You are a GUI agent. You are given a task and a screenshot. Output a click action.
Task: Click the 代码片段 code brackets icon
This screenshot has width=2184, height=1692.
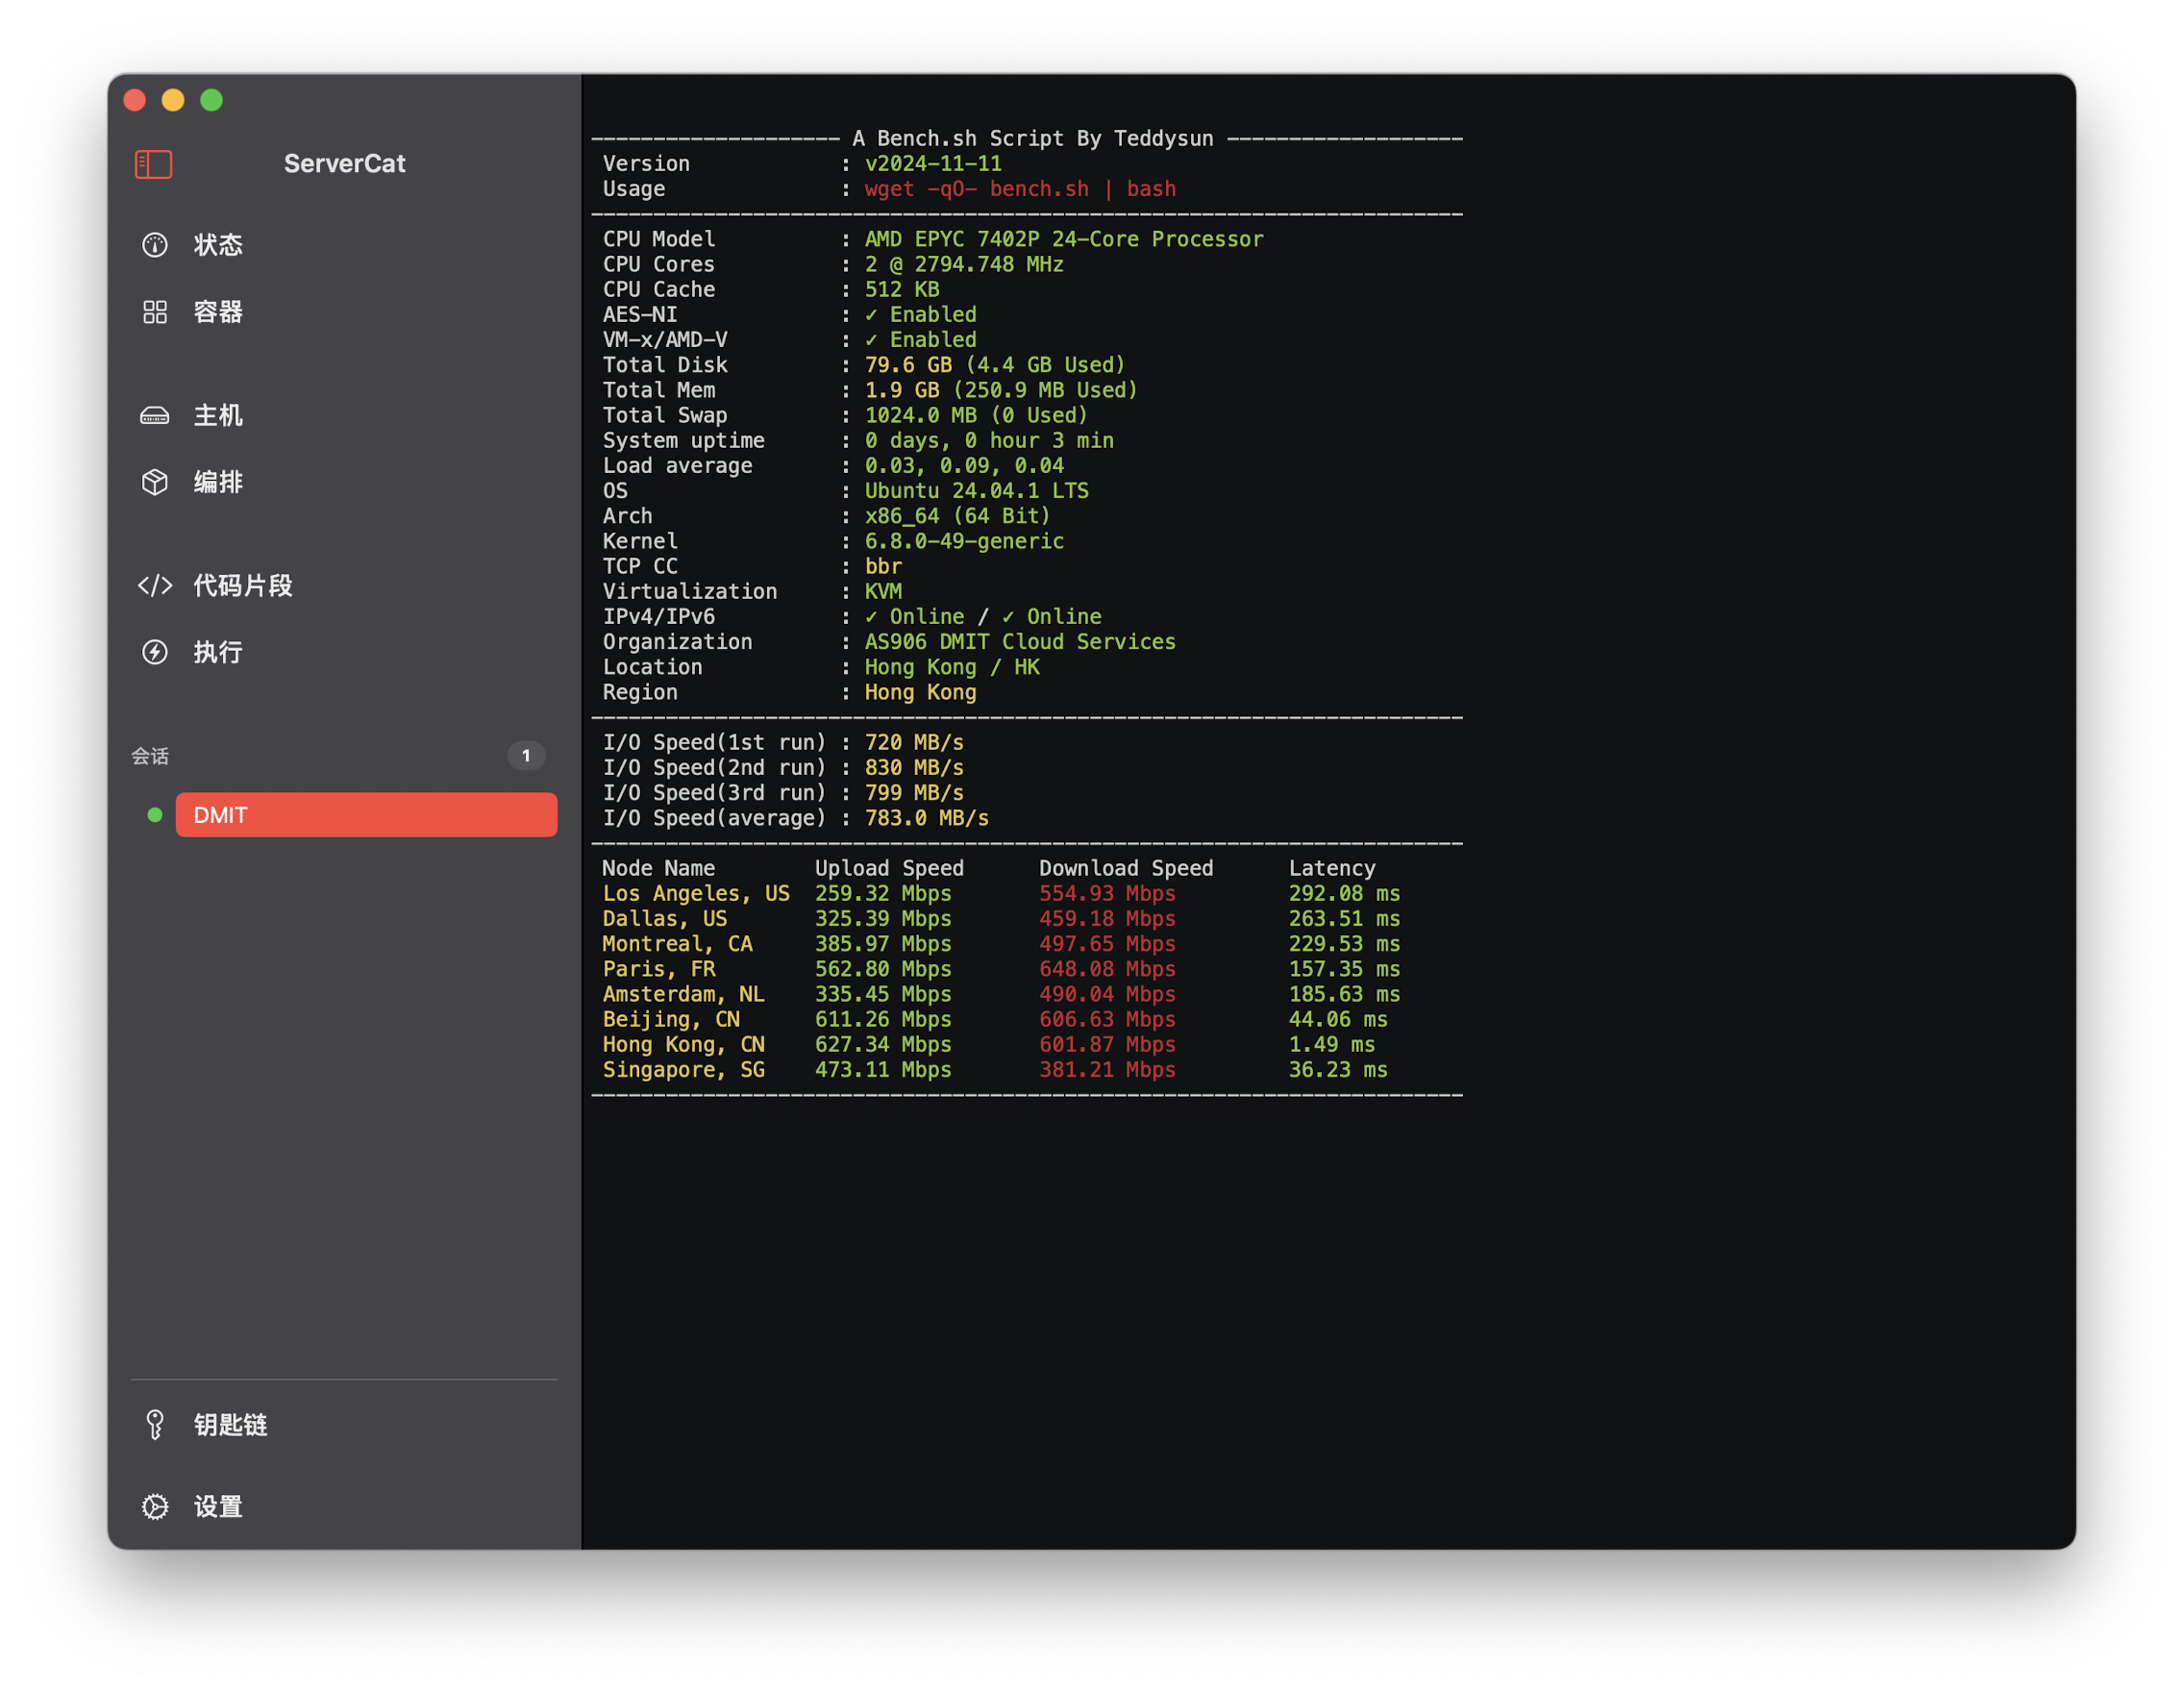point(155,586)
